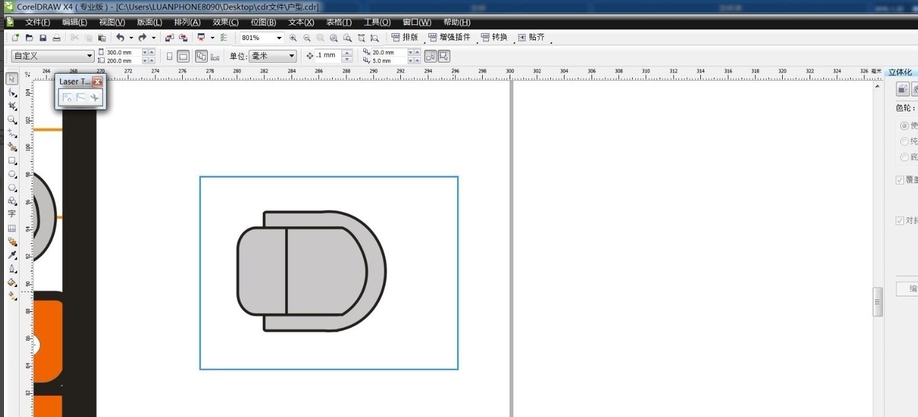Choose the Ellipse tool
Viewport: 918px width, 417px height.
12,174
